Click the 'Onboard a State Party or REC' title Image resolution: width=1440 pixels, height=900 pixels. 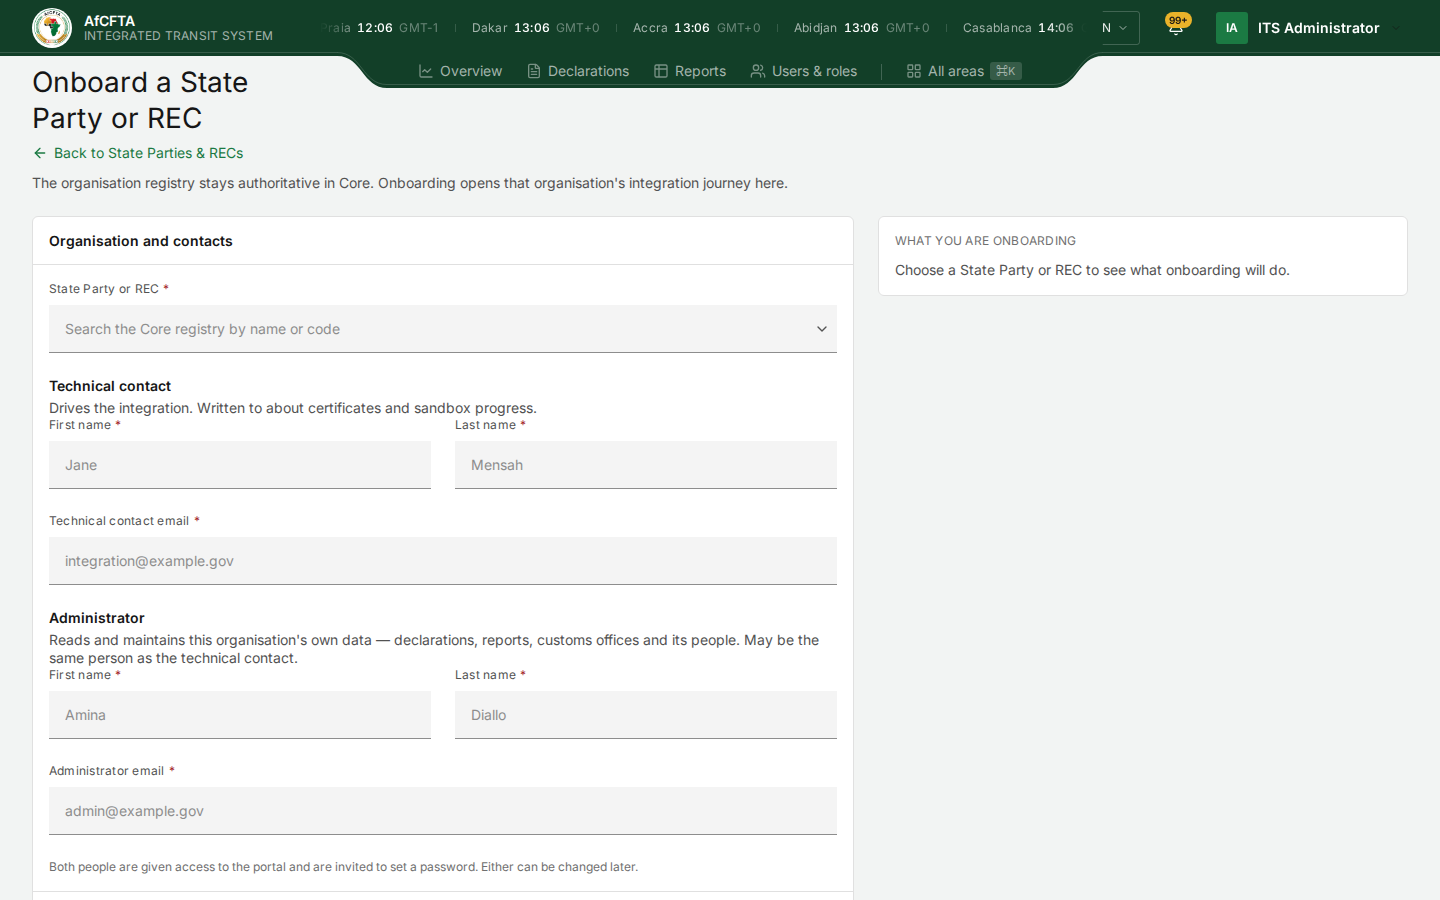pos(140,100)
